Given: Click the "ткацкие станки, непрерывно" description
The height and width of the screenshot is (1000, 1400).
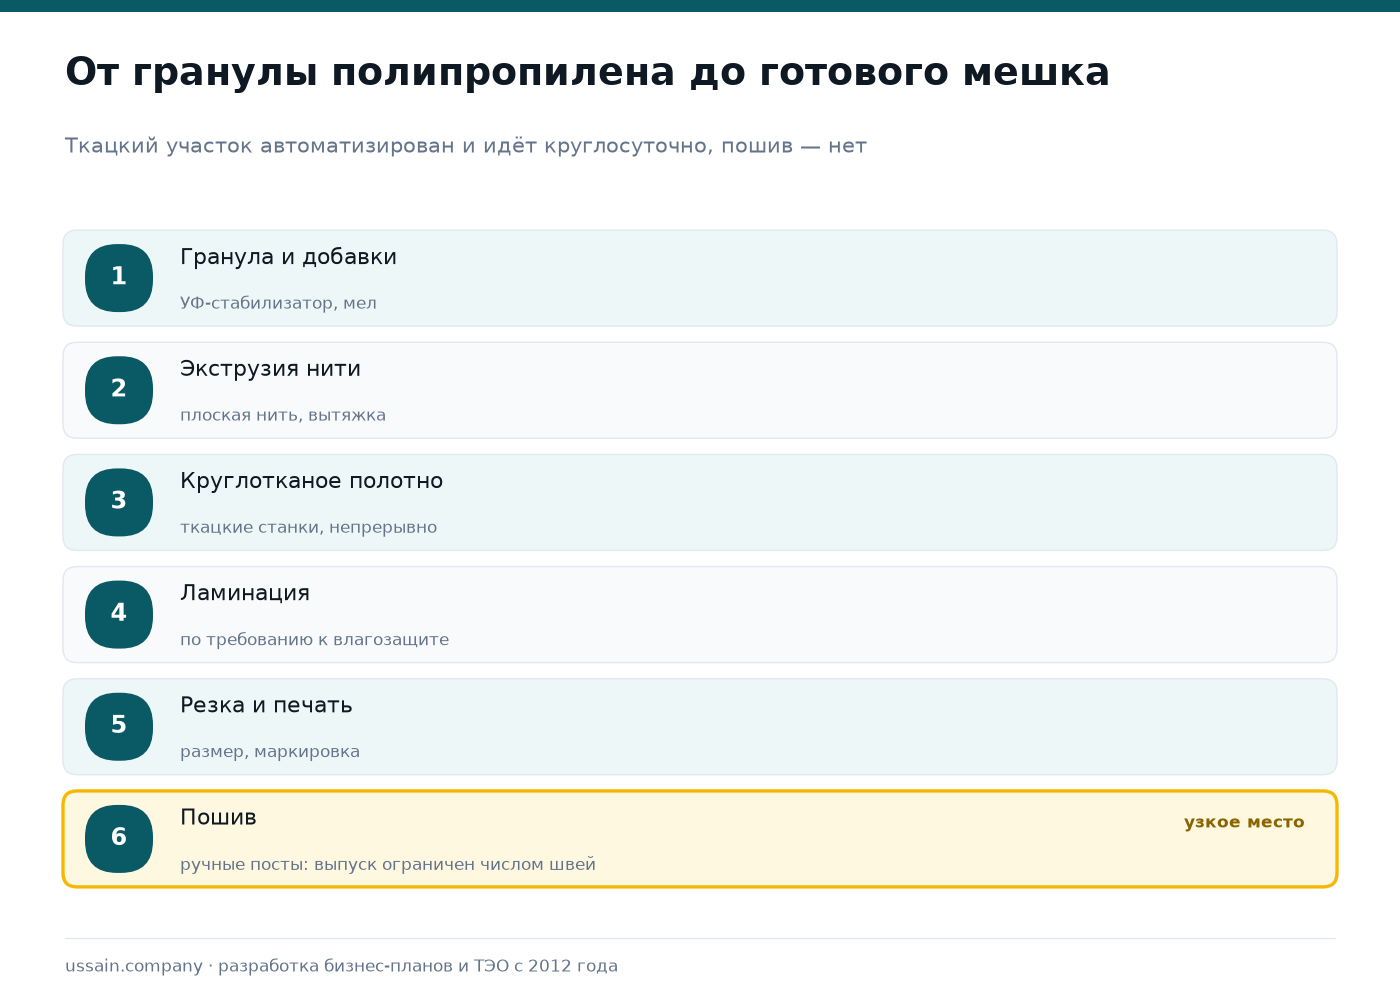Looking at the screenshot, I should 308,527.
